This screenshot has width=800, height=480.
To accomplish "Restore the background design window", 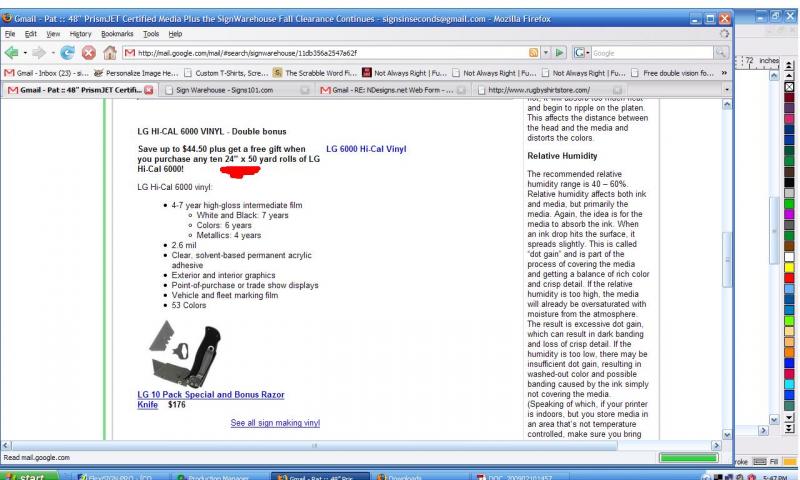I will coord(775,16).
